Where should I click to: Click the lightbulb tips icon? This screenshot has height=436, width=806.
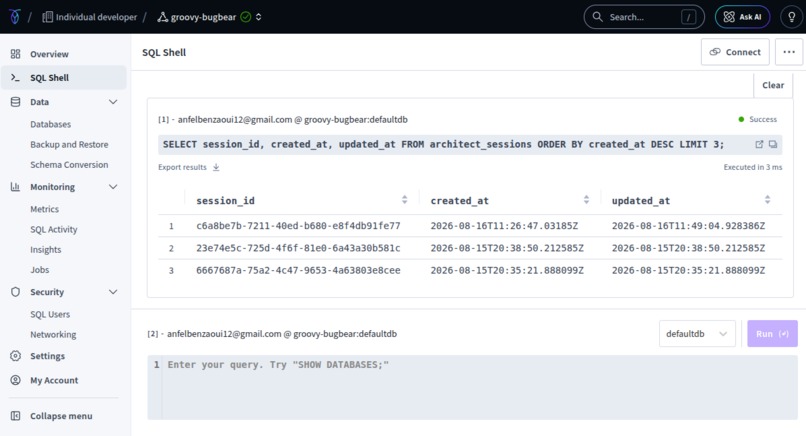(792, 17)
